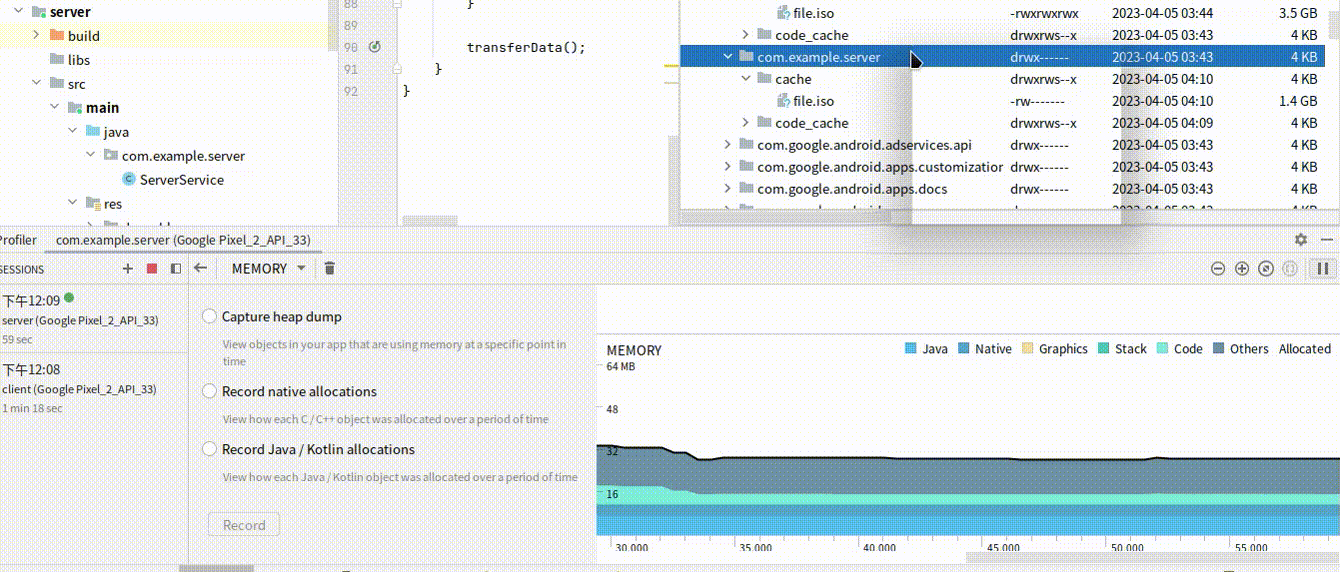Expand com.google.android.adservices.api
The width and height of the screenshot is (1340, 572).
click(x=727, y=145)
